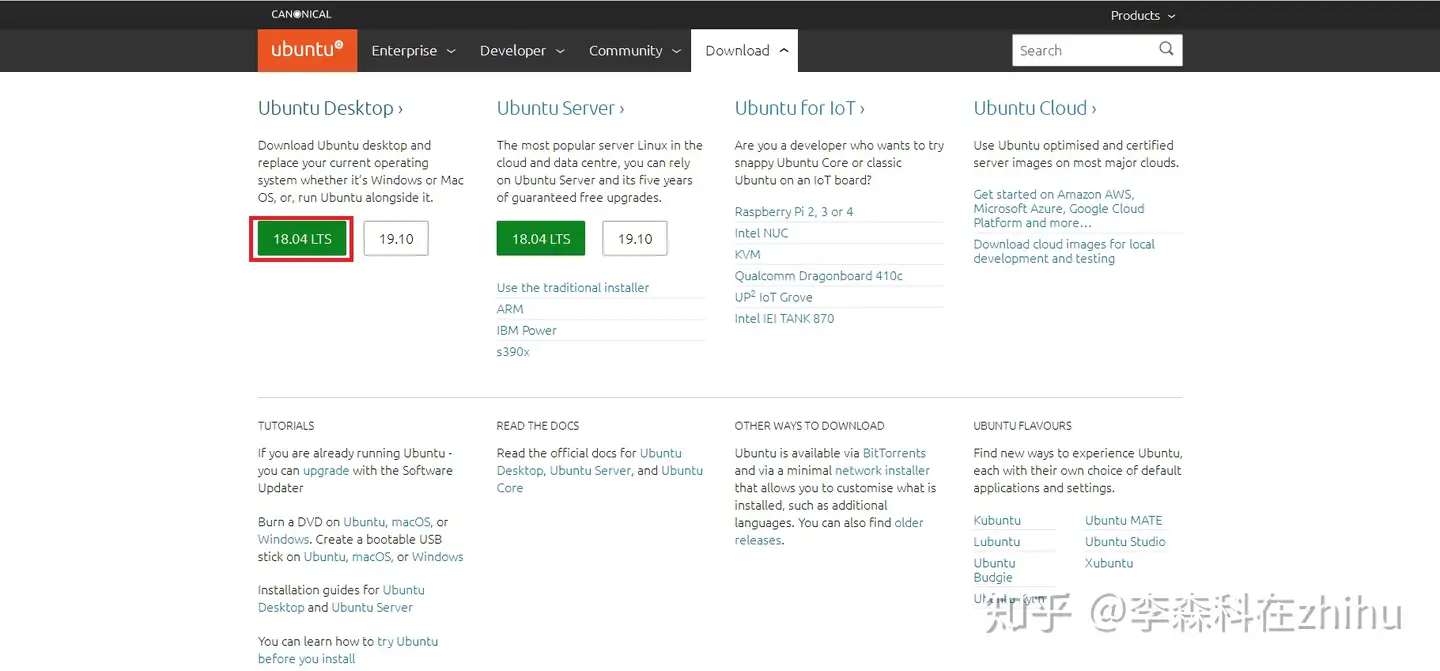The image size is (1440, 671).
Task: Open the Ubuntu Desktop heading link
Action: pyautogui.click(x=330, y=108)
